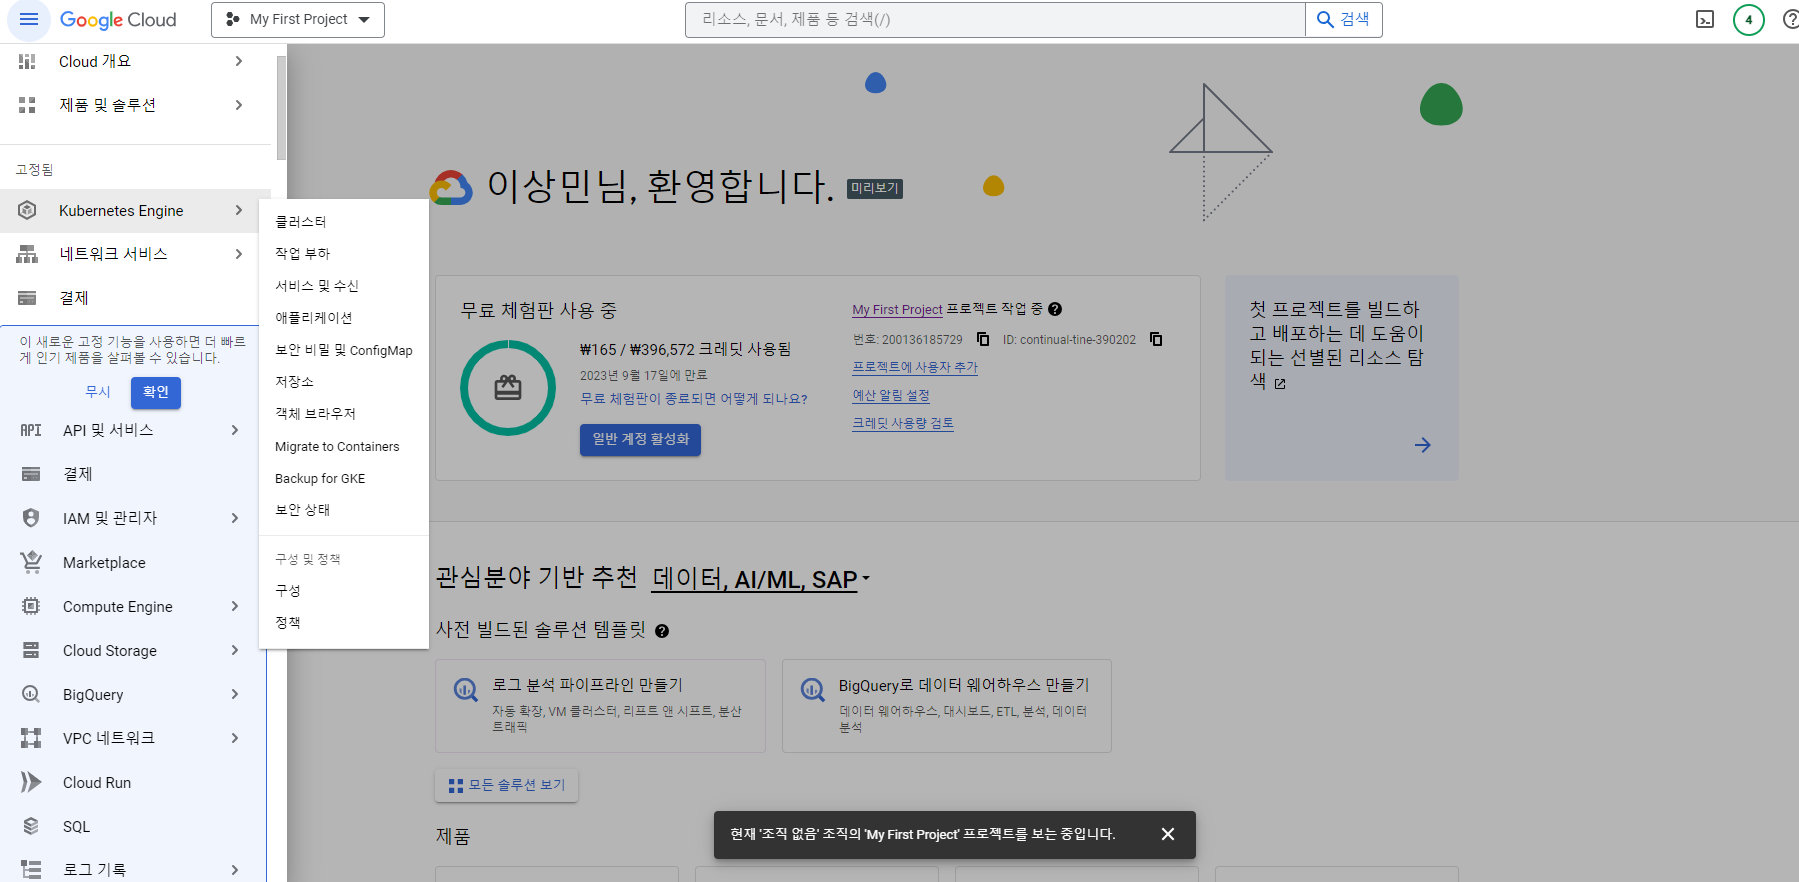Expand the 제품 및 솔루션 submenu chevron

[x=238, y=105]
